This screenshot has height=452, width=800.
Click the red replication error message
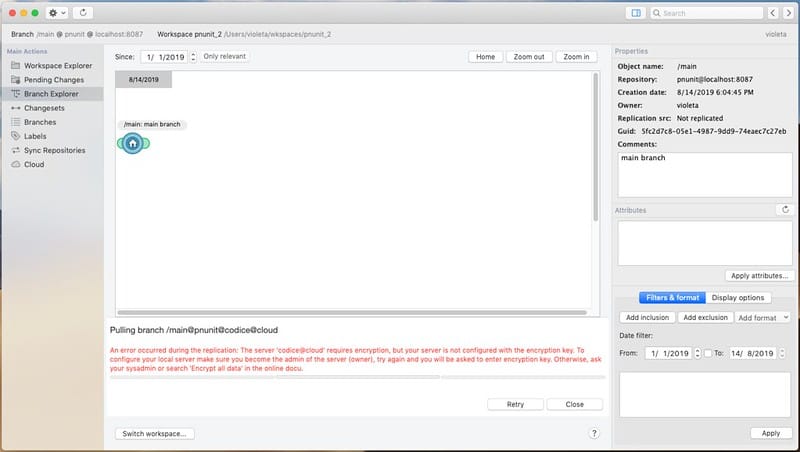tap(356, 360)
